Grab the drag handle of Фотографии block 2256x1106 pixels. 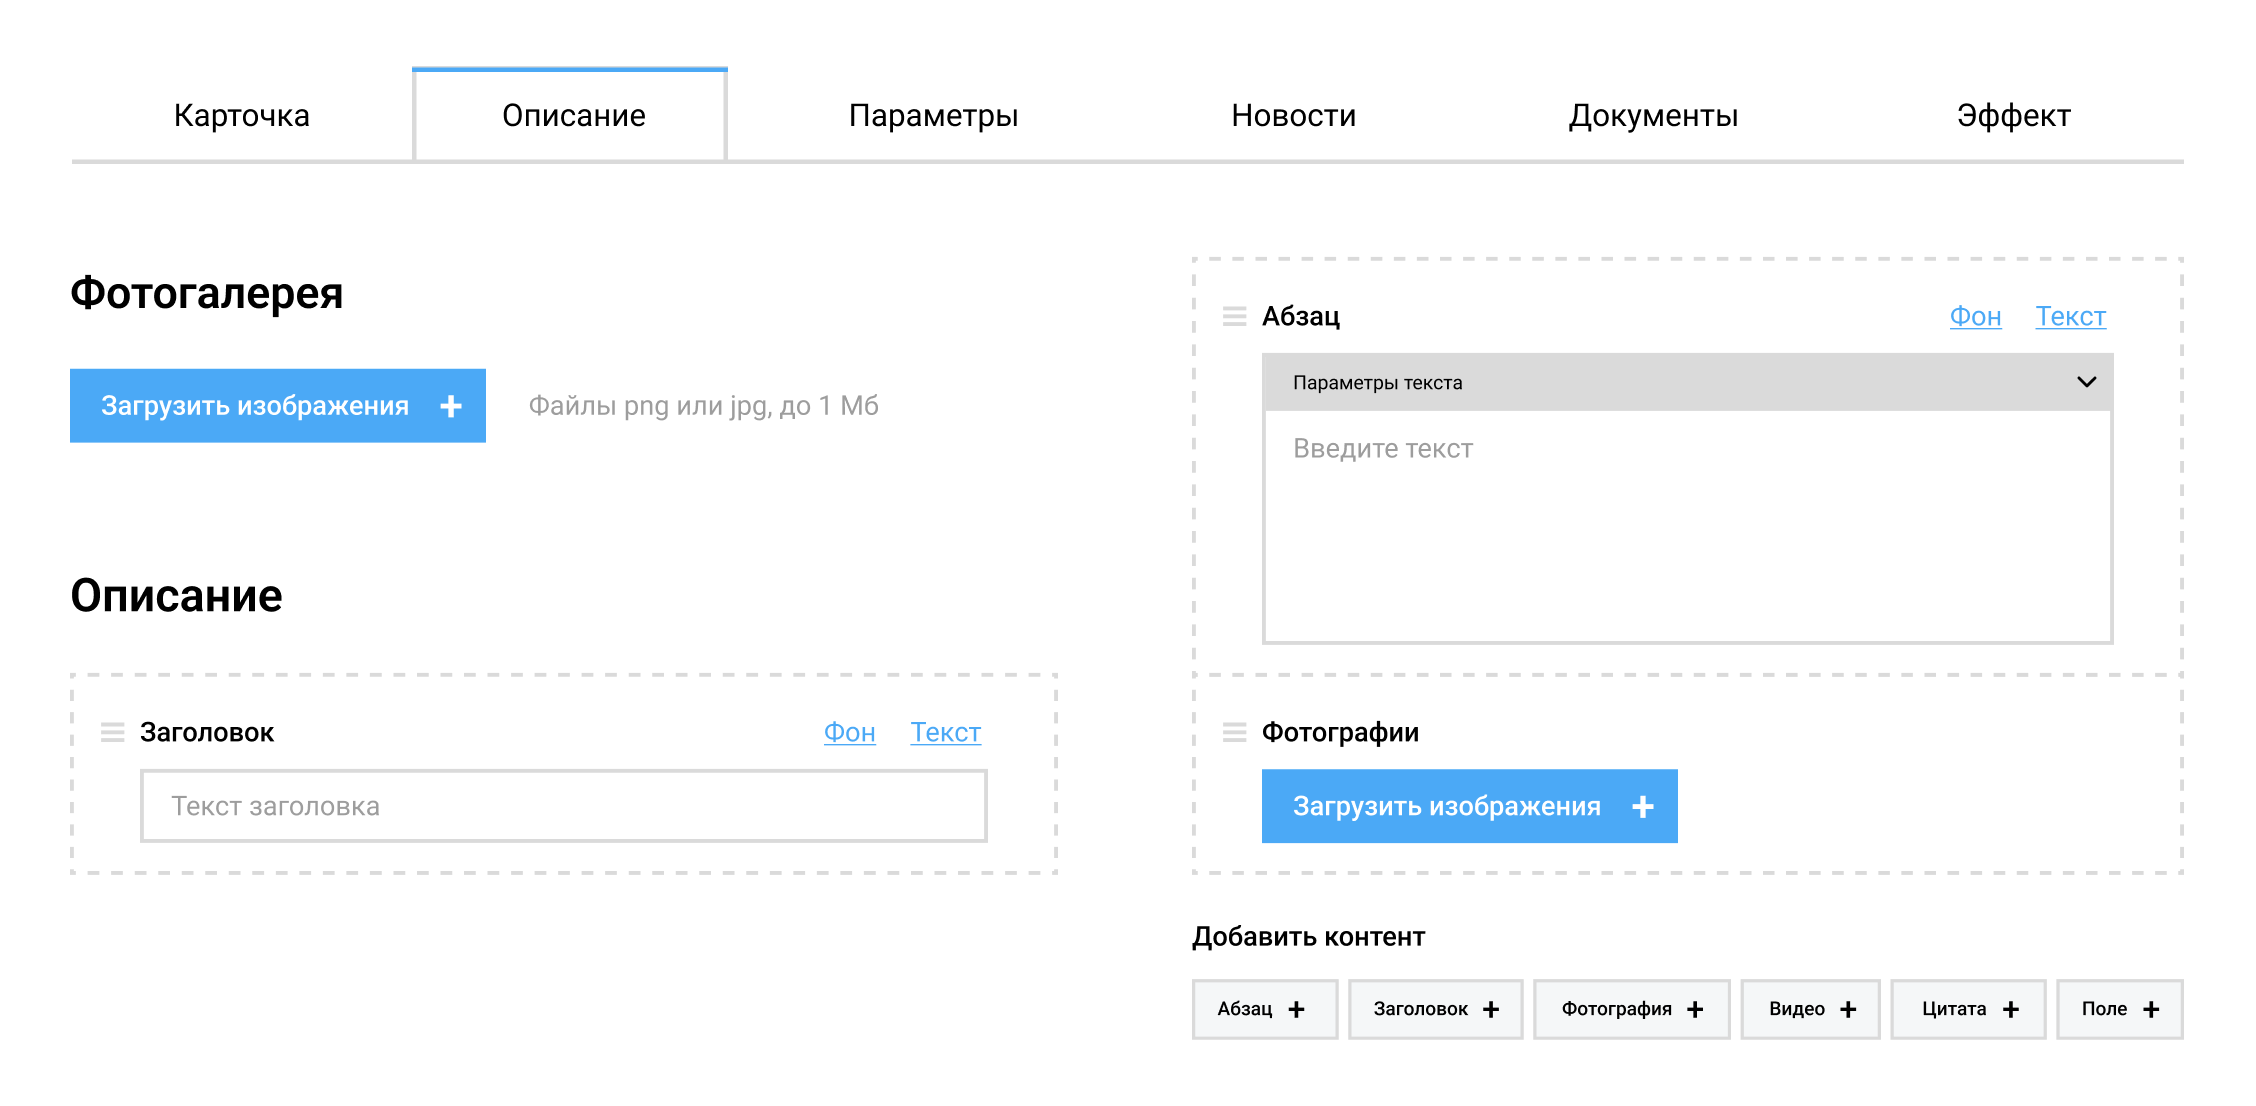pos(1235,732)
